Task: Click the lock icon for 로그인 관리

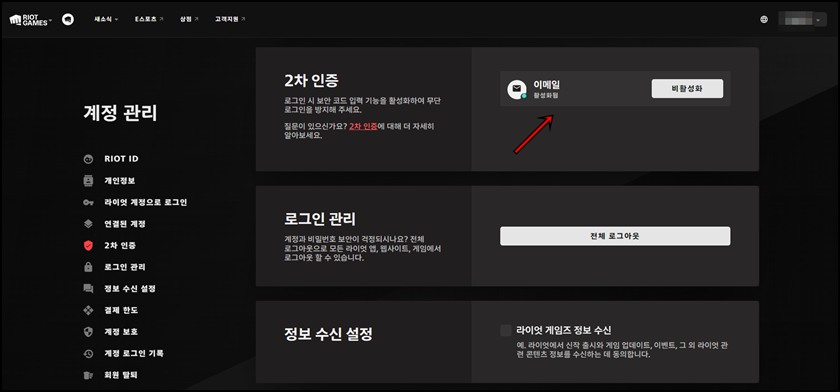Action: (x=88, y=267)
